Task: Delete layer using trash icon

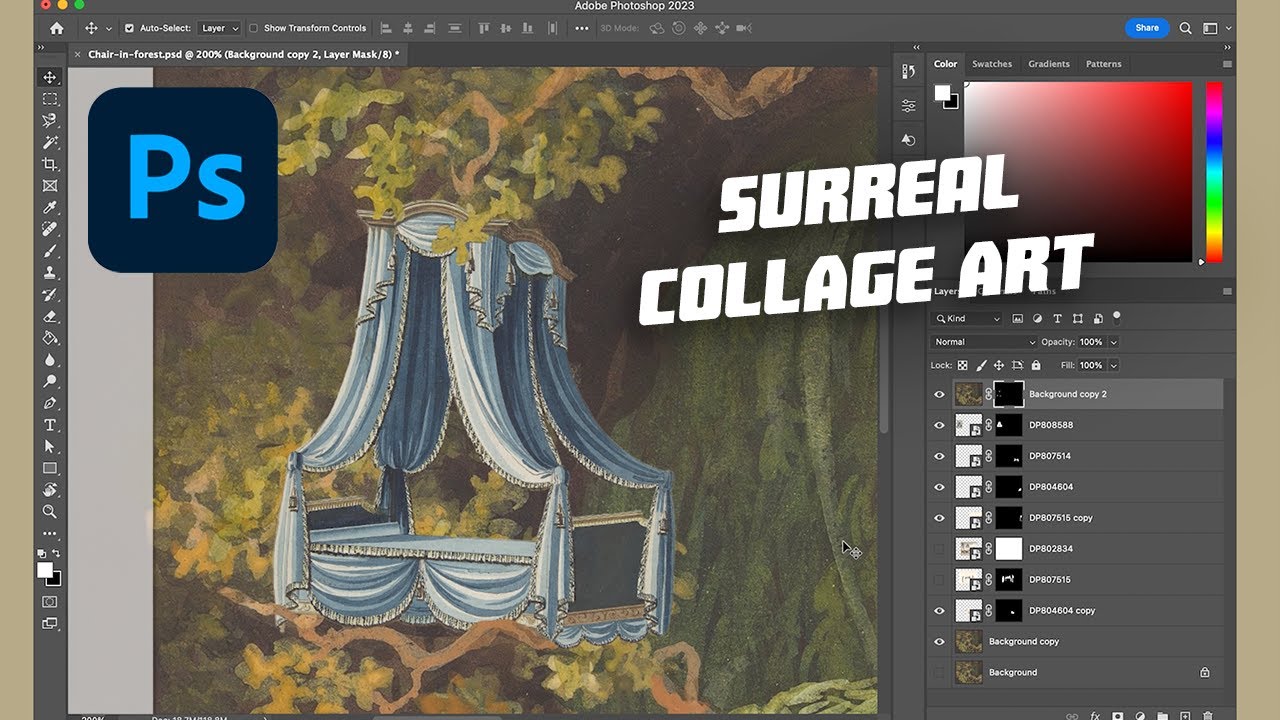Action: point(1207,716)
